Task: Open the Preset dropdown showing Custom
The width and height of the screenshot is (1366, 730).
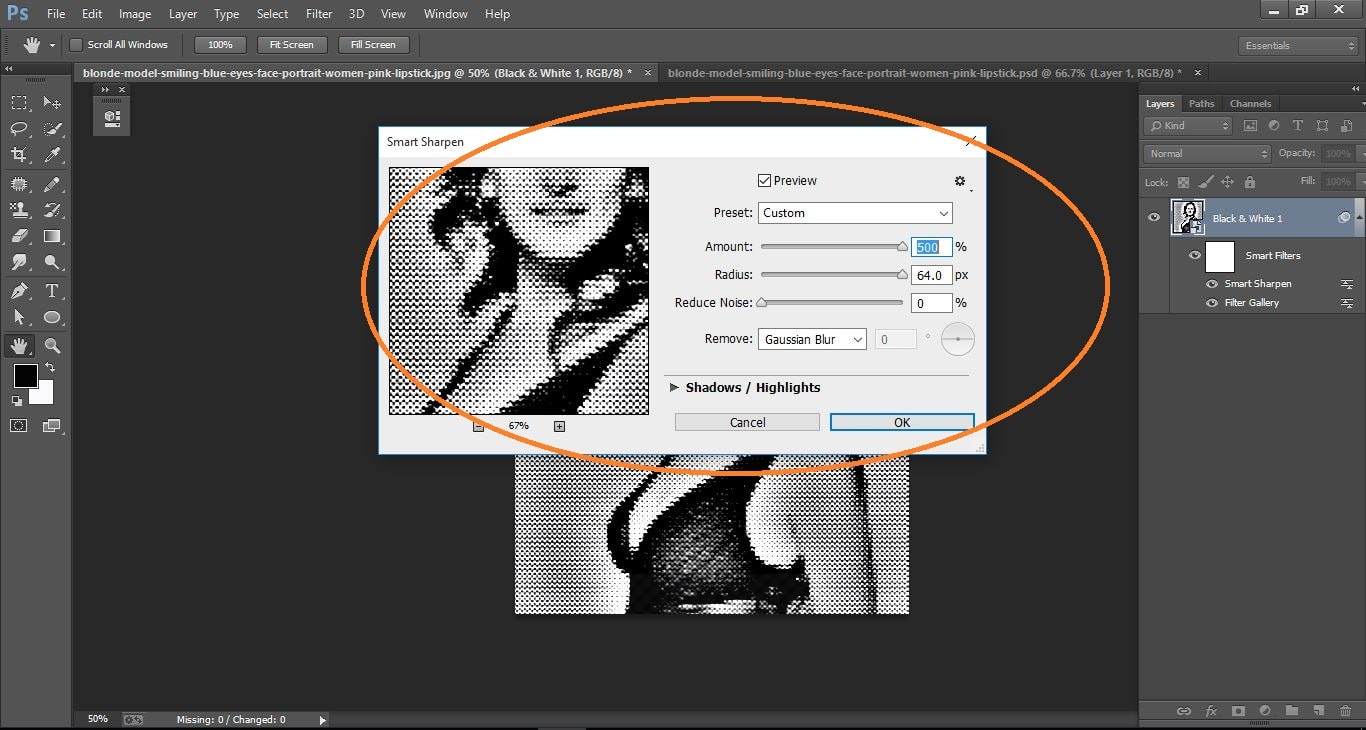Action: [854, 213]
